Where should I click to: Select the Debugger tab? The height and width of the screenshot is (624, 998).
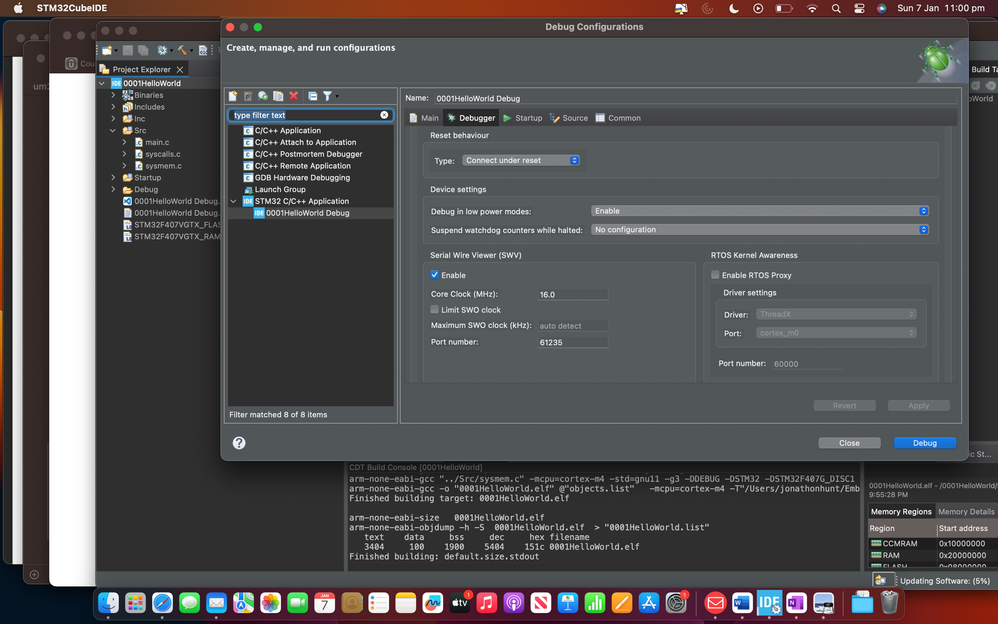[x=471, y=118]
